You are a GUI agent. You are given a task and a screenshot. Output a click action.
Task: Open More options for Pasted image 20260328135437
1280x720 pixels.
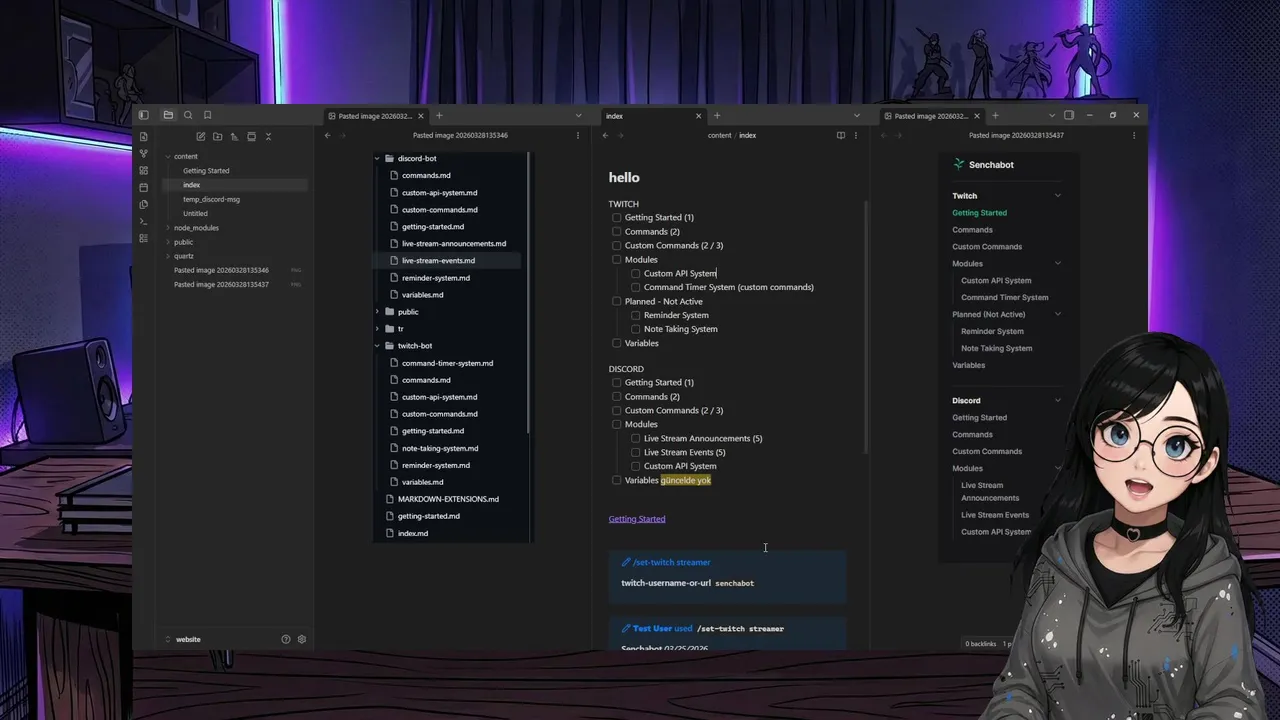[1133, 135]
